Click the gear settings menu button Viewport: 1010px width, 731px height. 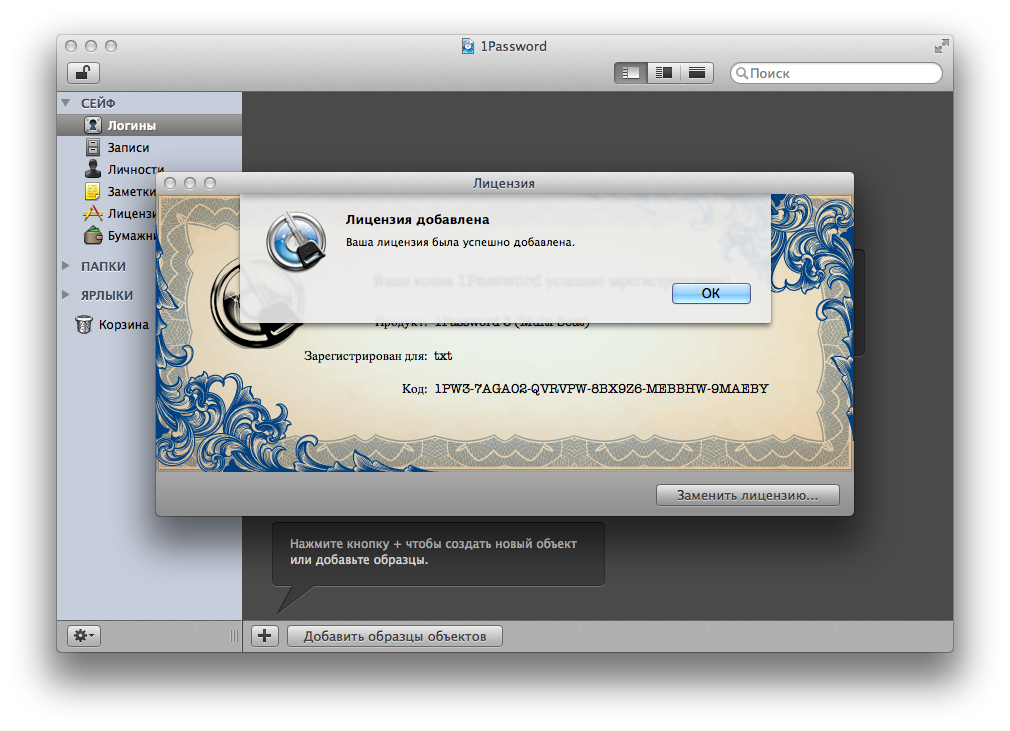pos(83,636)
